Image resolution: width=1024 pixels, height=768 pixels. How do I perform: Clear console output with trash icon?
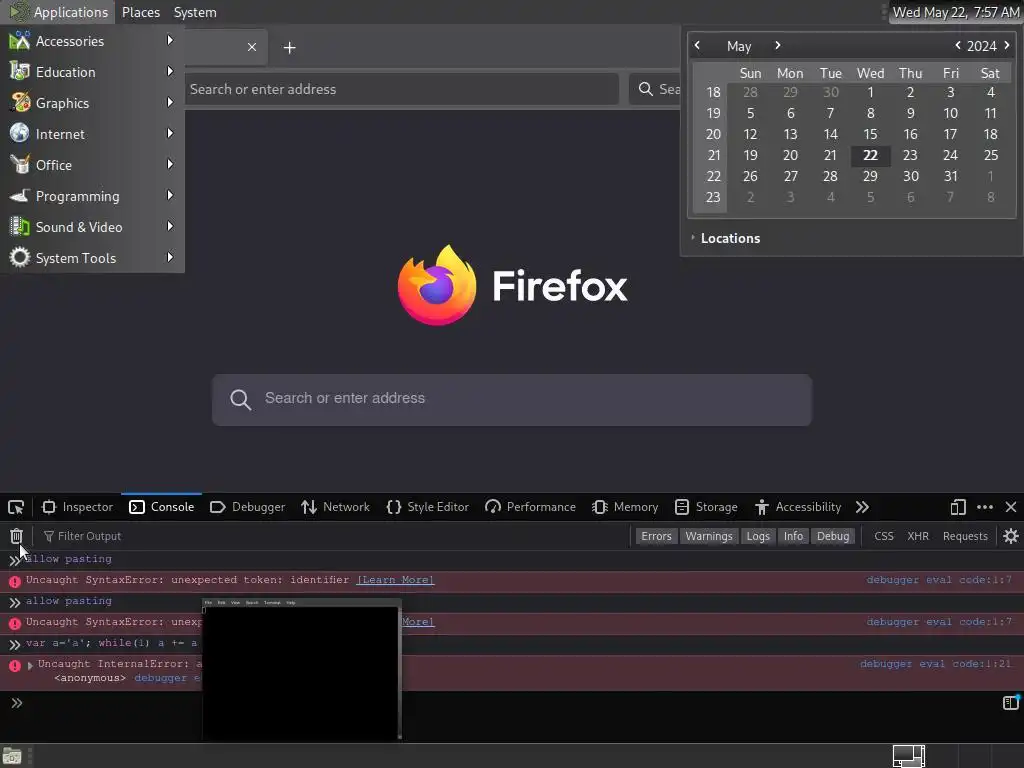(16, 536)
